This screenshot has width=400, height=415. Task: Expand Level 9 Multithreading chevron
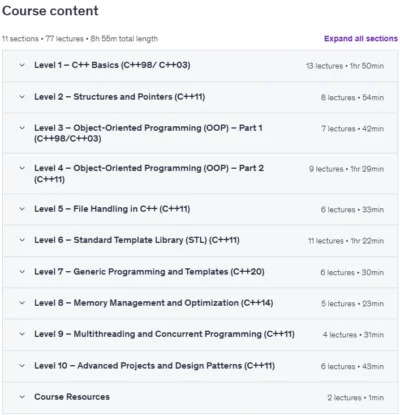[x=22, y=334]
